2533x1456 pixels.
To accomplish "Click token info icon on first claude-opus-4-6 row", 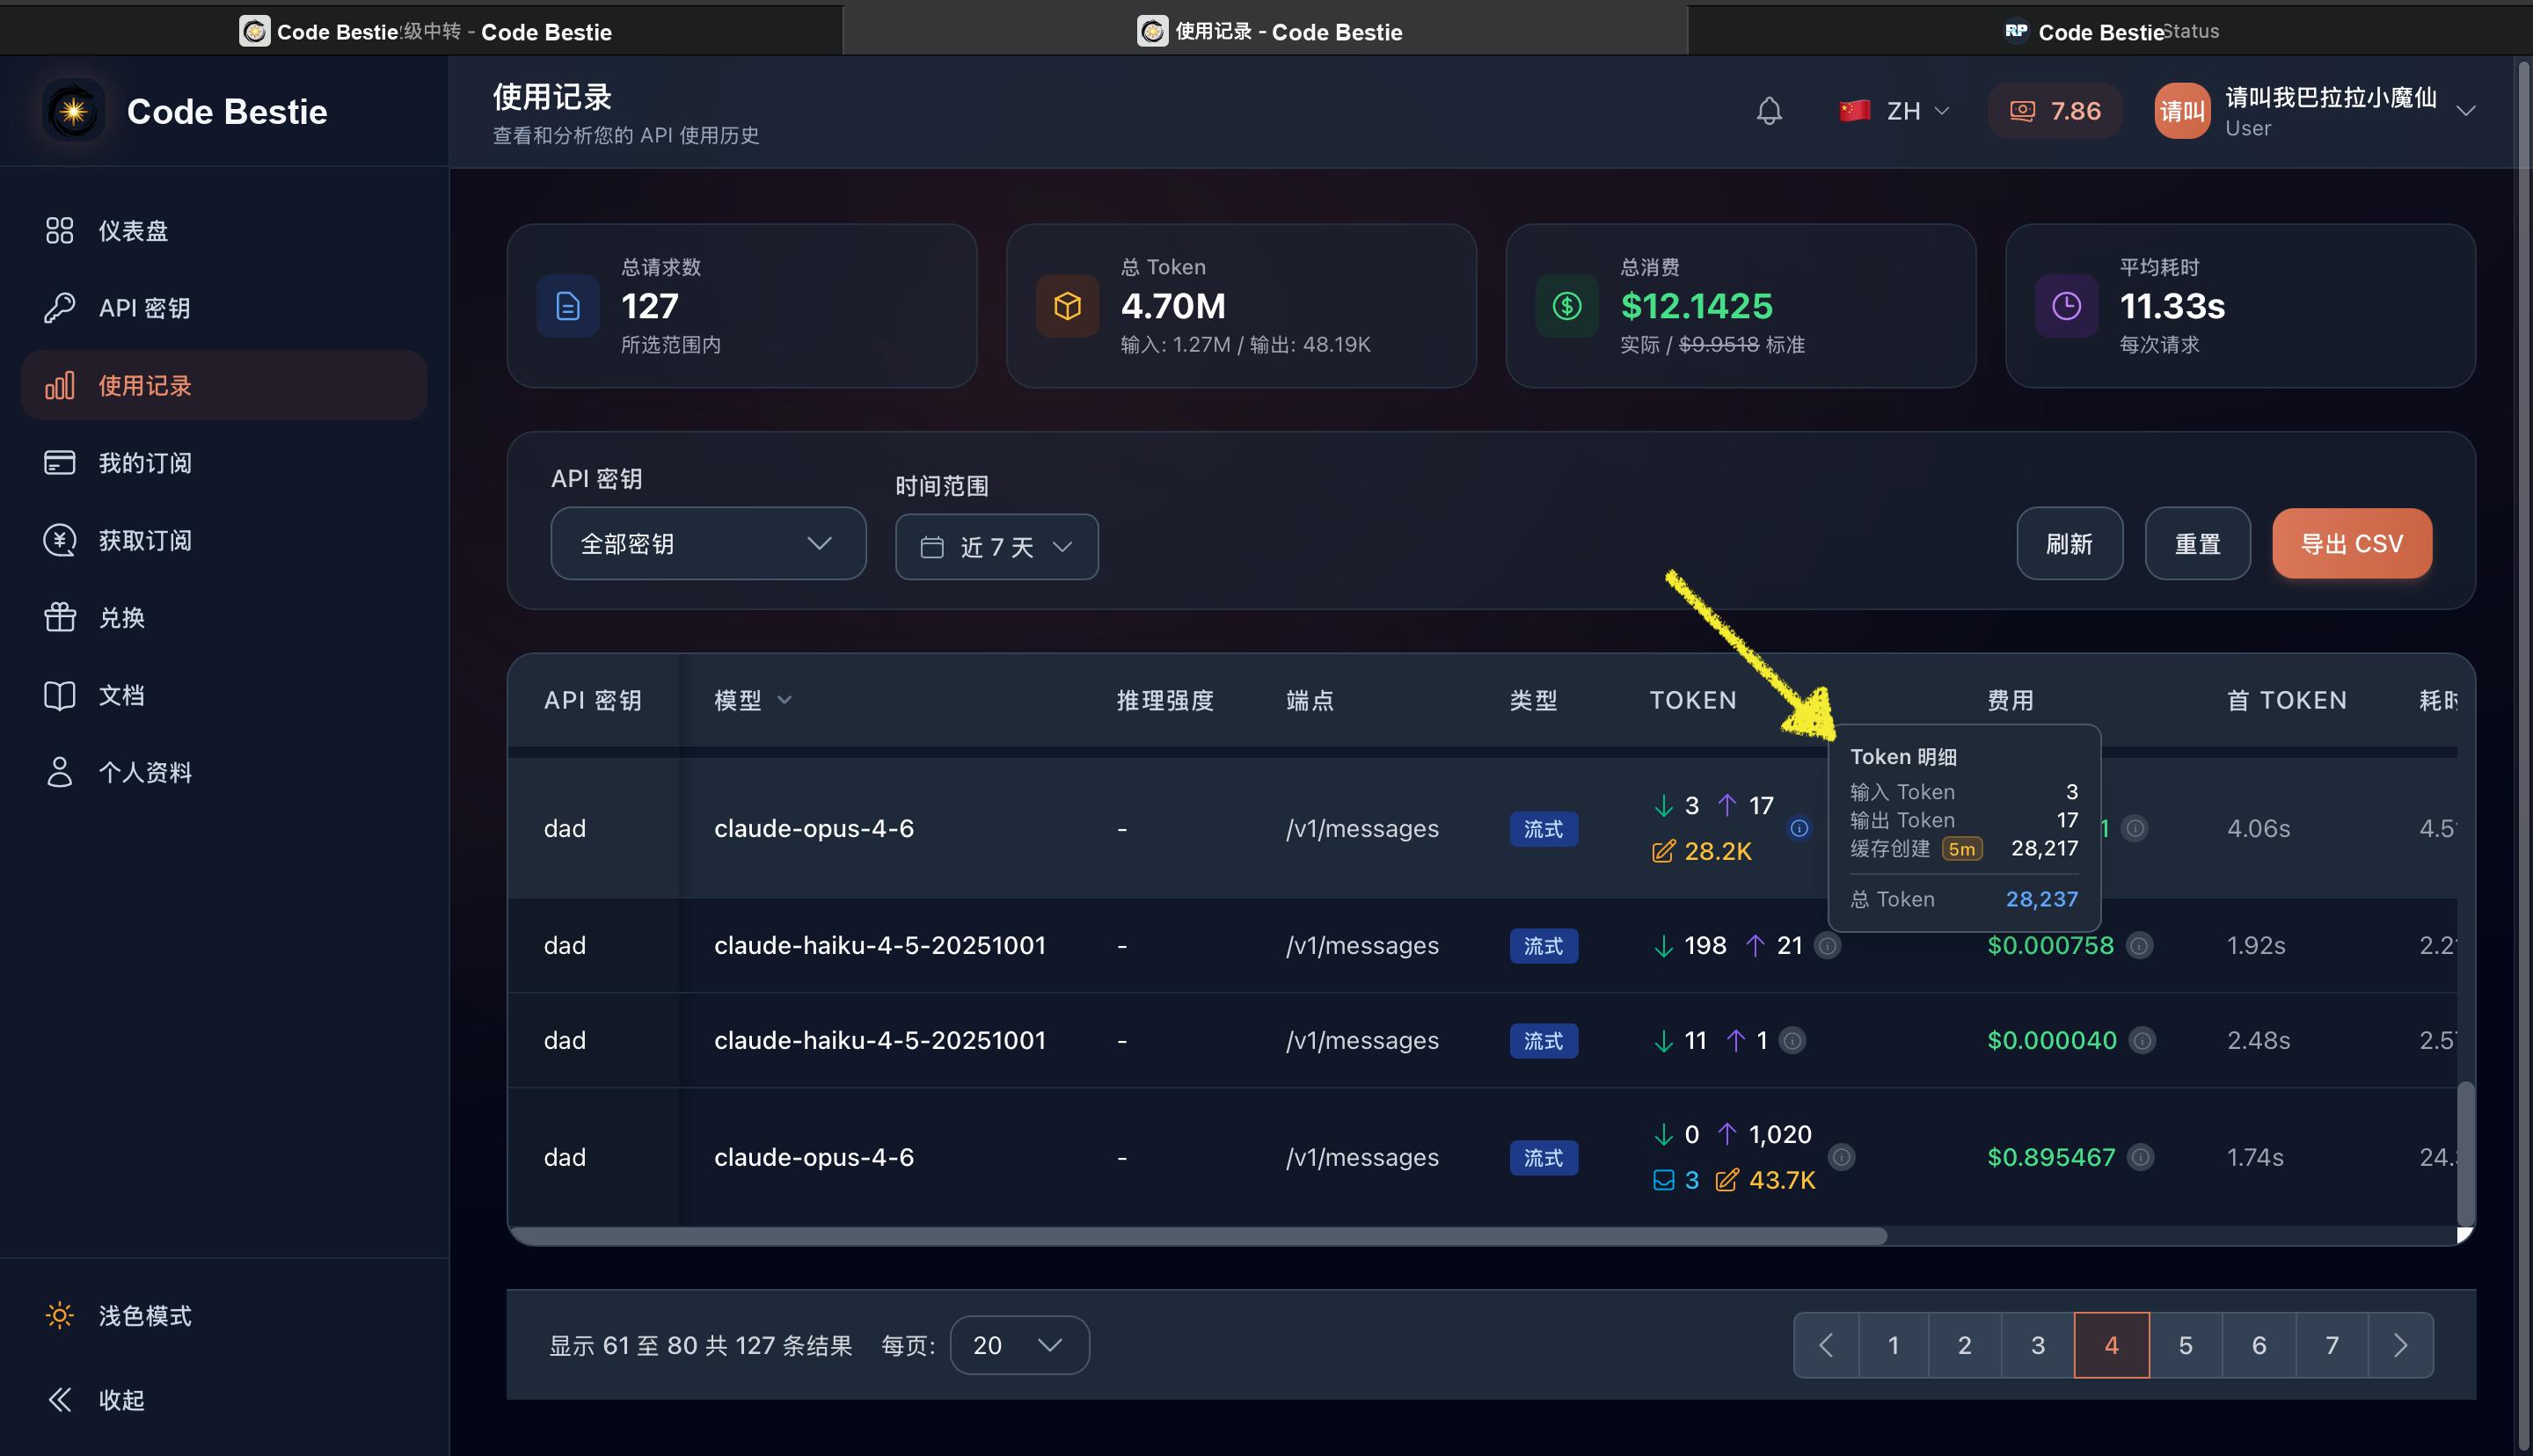I will [1798, 828].
